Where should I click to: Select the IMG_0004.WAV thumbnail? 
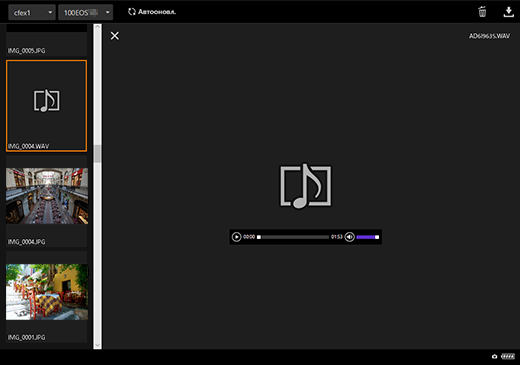[46, 106]
